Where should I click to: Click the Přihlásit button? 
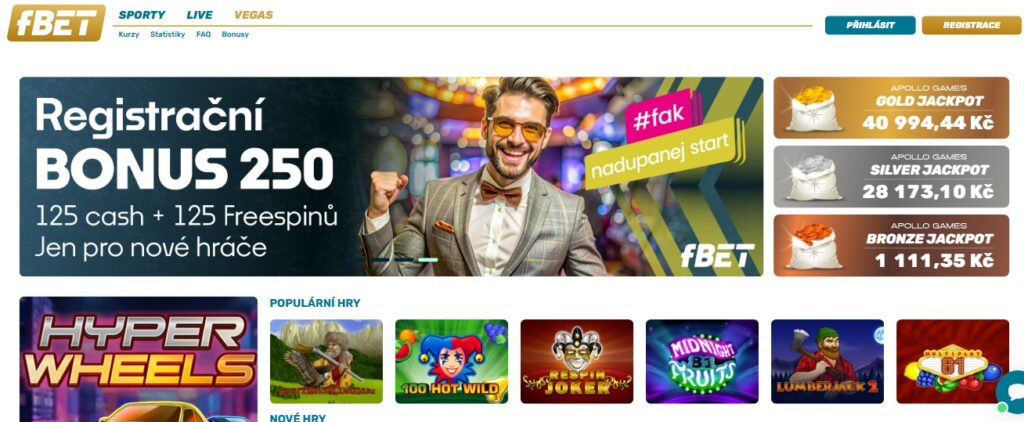click(870, 25)
